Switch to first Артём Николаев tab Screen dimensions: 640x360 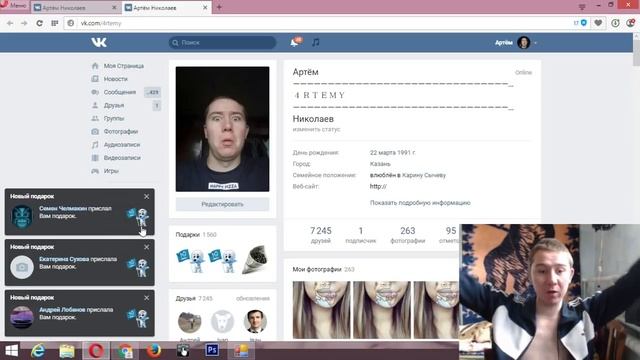tap(76, 7)
